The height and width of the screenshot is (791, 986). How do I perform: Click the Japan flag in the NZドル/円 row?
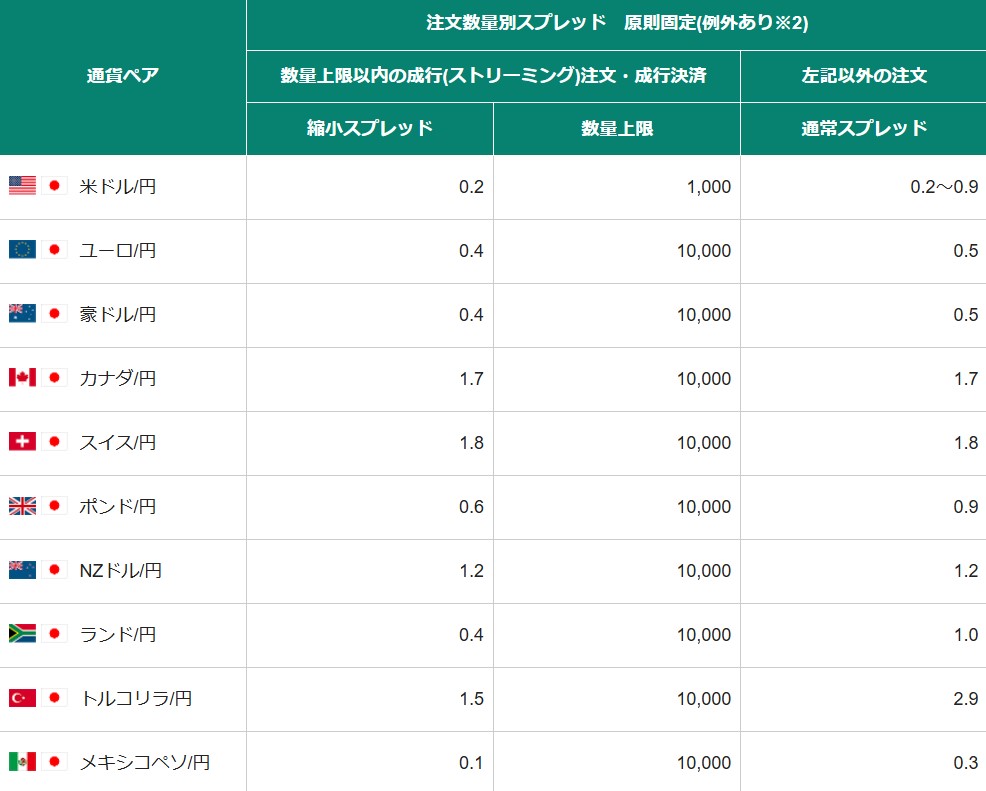click(x=55, y=570)
